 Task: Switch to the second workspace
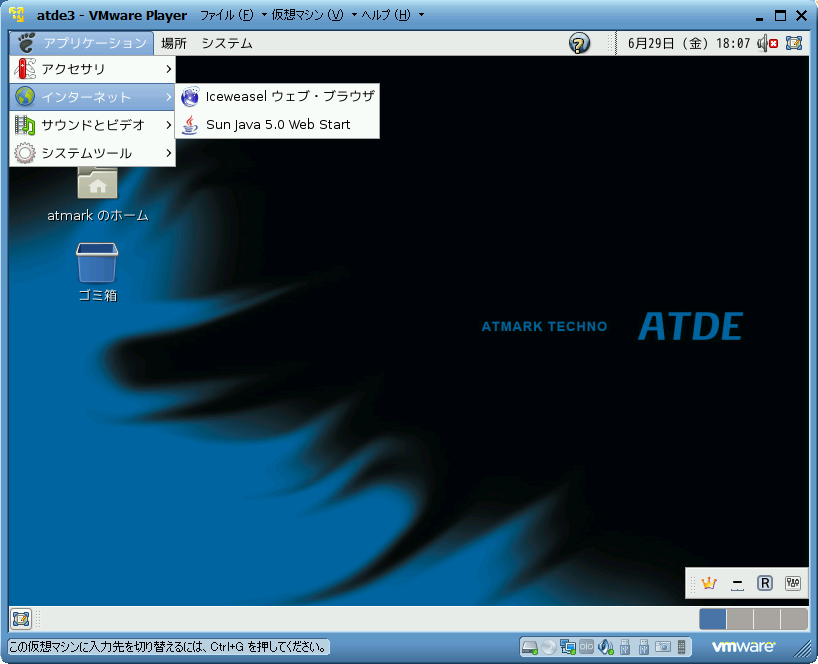click(x=740, y=619)
